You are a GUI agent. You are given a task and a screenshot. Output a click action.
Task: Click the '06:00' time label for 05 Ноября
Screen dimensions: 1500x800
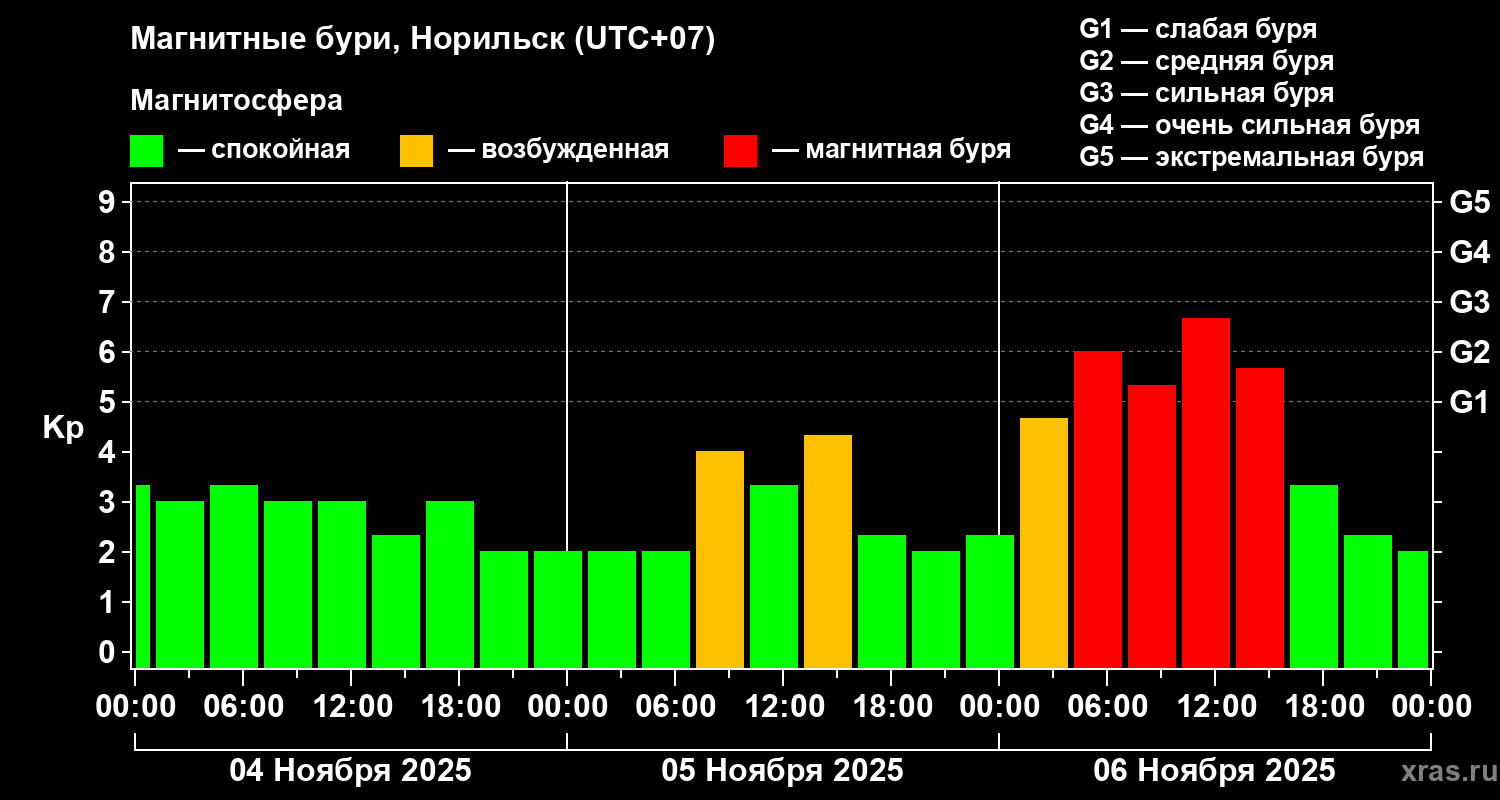point(675,706)
